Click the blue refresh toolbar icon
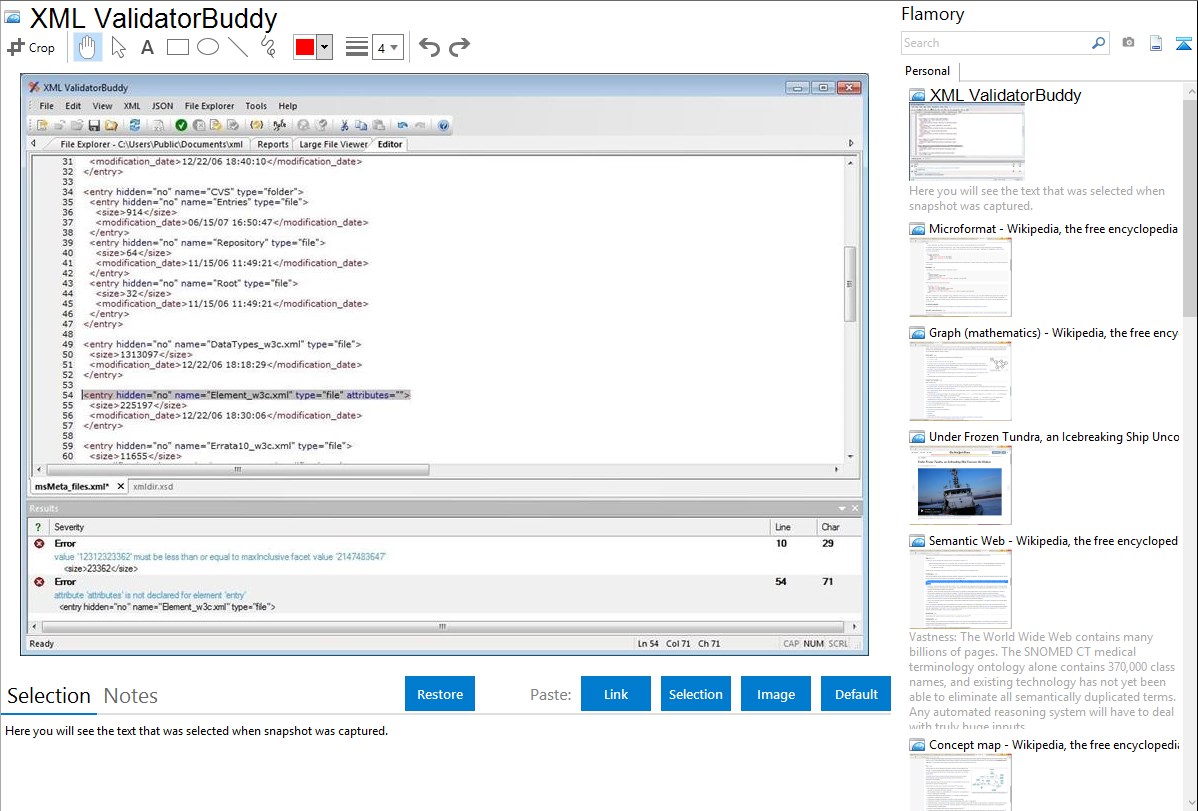Viewport: 1198px width, 811px height. (134, 125)
